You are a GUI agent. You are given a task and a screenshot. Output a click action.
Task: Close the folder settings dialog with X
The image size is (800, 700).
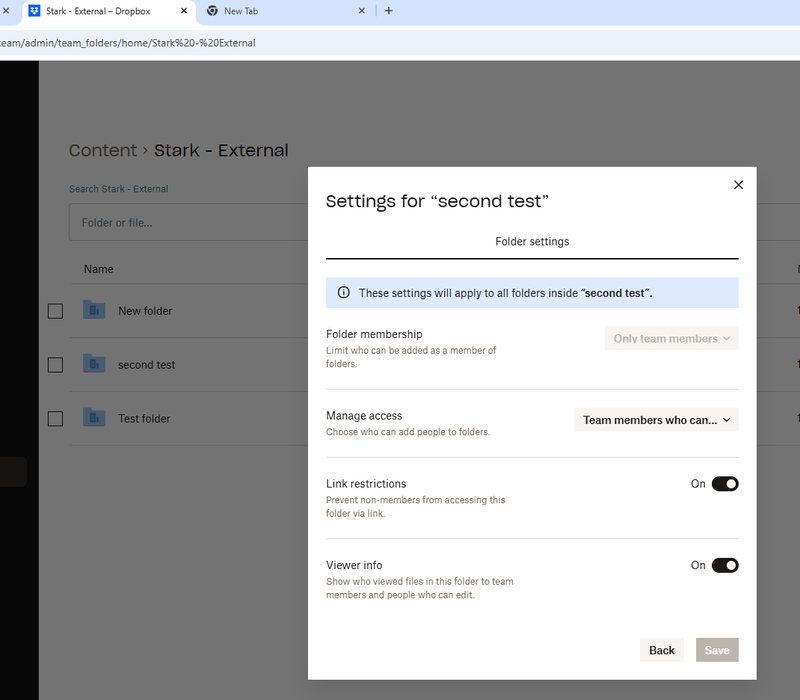tap(738, 185)
